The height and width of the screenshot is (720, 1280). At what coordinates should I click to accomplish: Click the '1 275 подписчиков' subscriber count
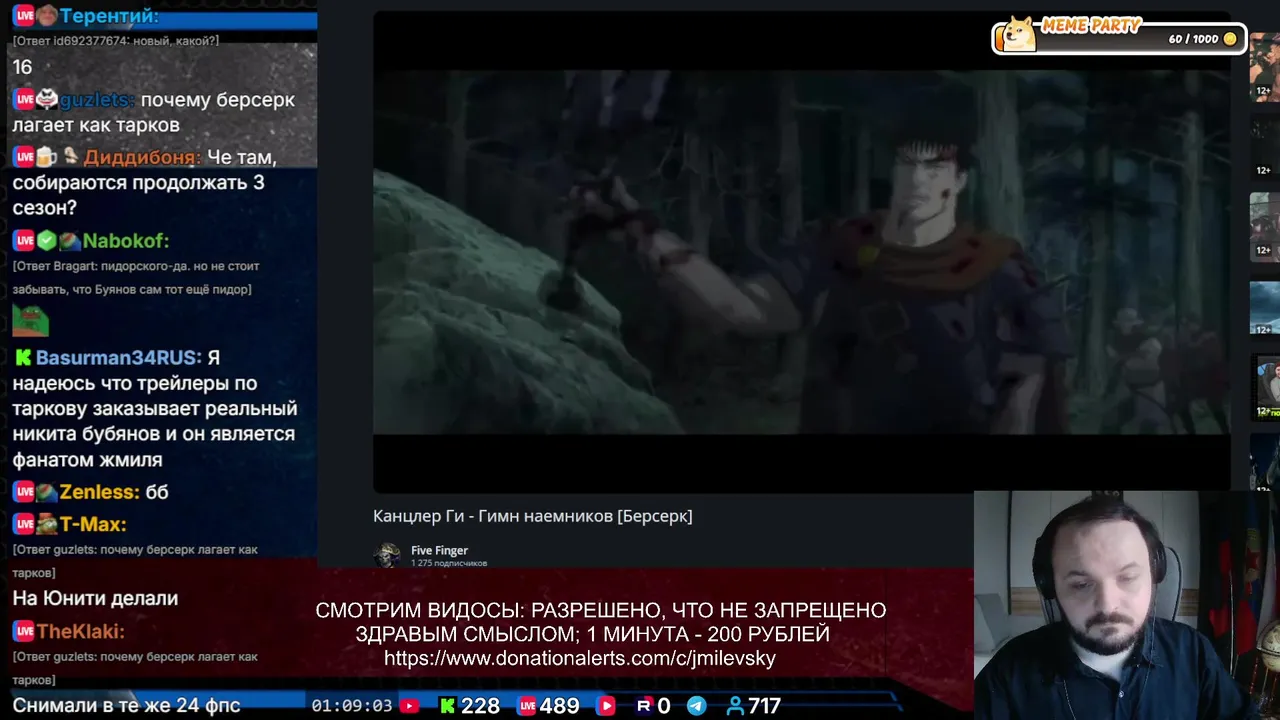pos(449,563)
